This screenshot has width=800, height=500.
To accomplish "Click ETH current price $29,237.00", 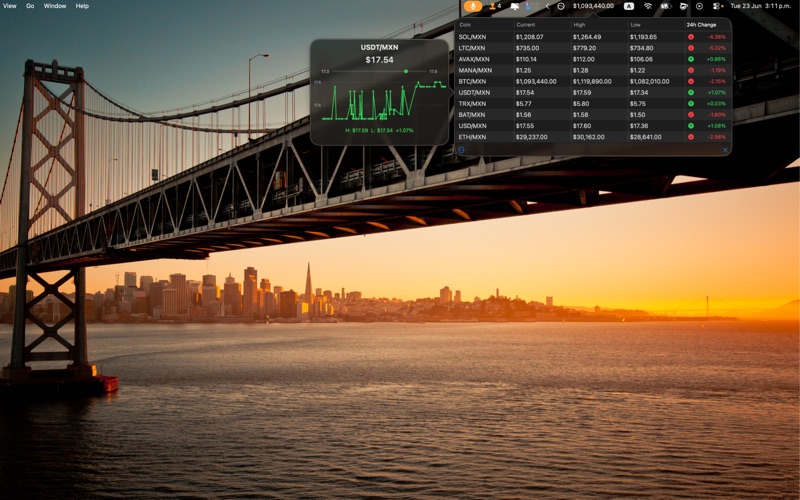I will pos(531,137).
